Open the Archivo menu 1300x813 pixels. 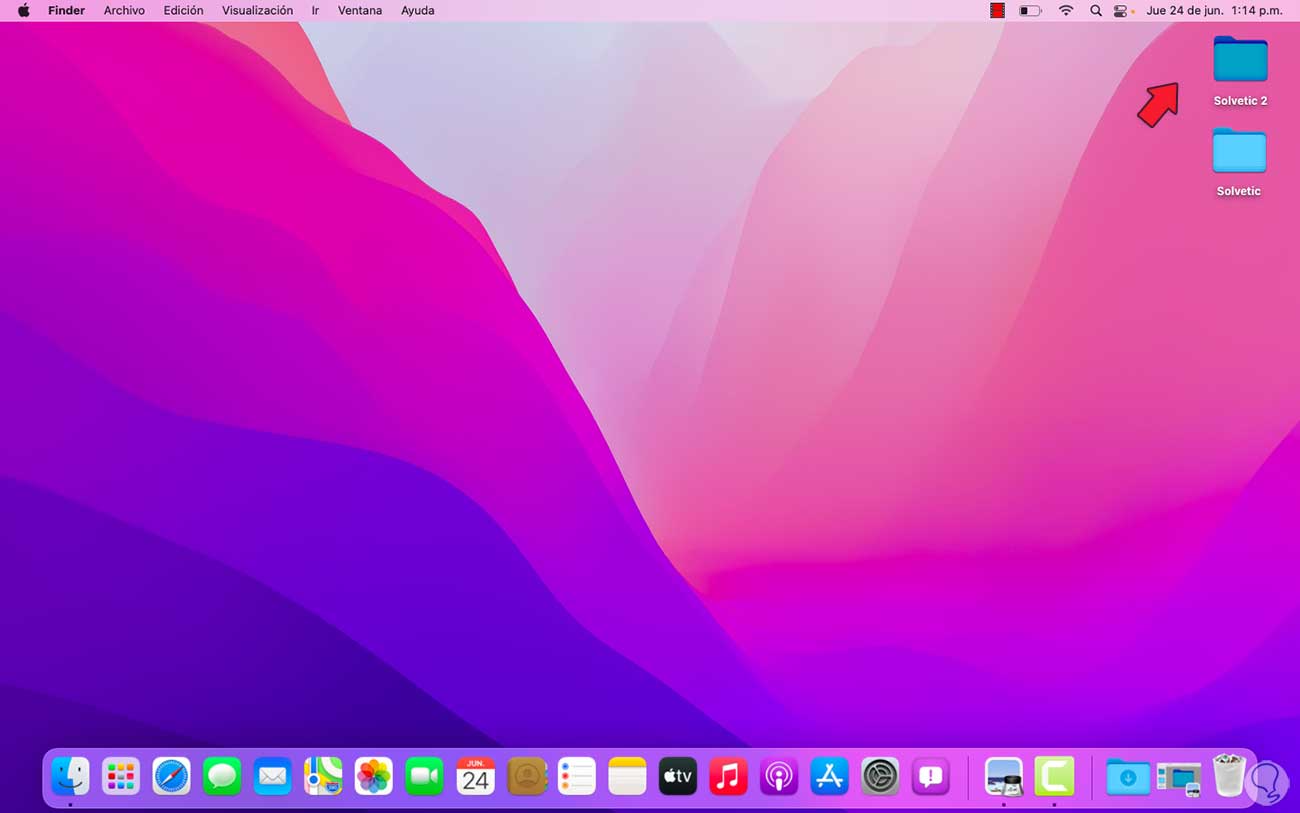point(124,10)
